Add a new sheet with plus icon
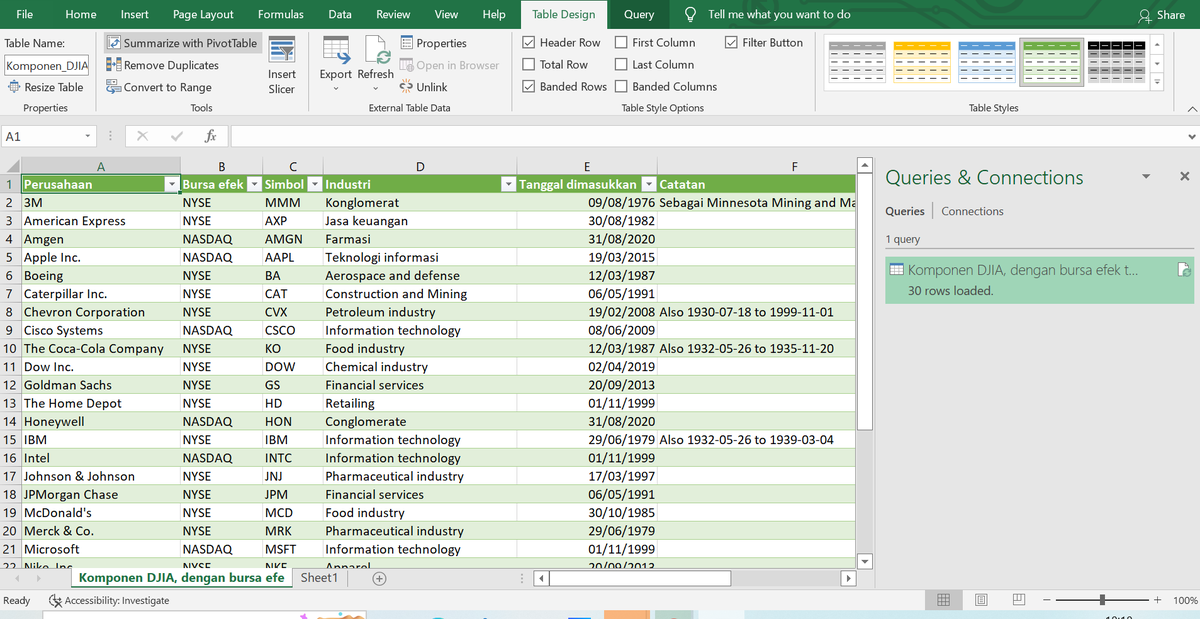This screenshot has height=619, width=1200. pyautogui.click(x=379, y=578)
